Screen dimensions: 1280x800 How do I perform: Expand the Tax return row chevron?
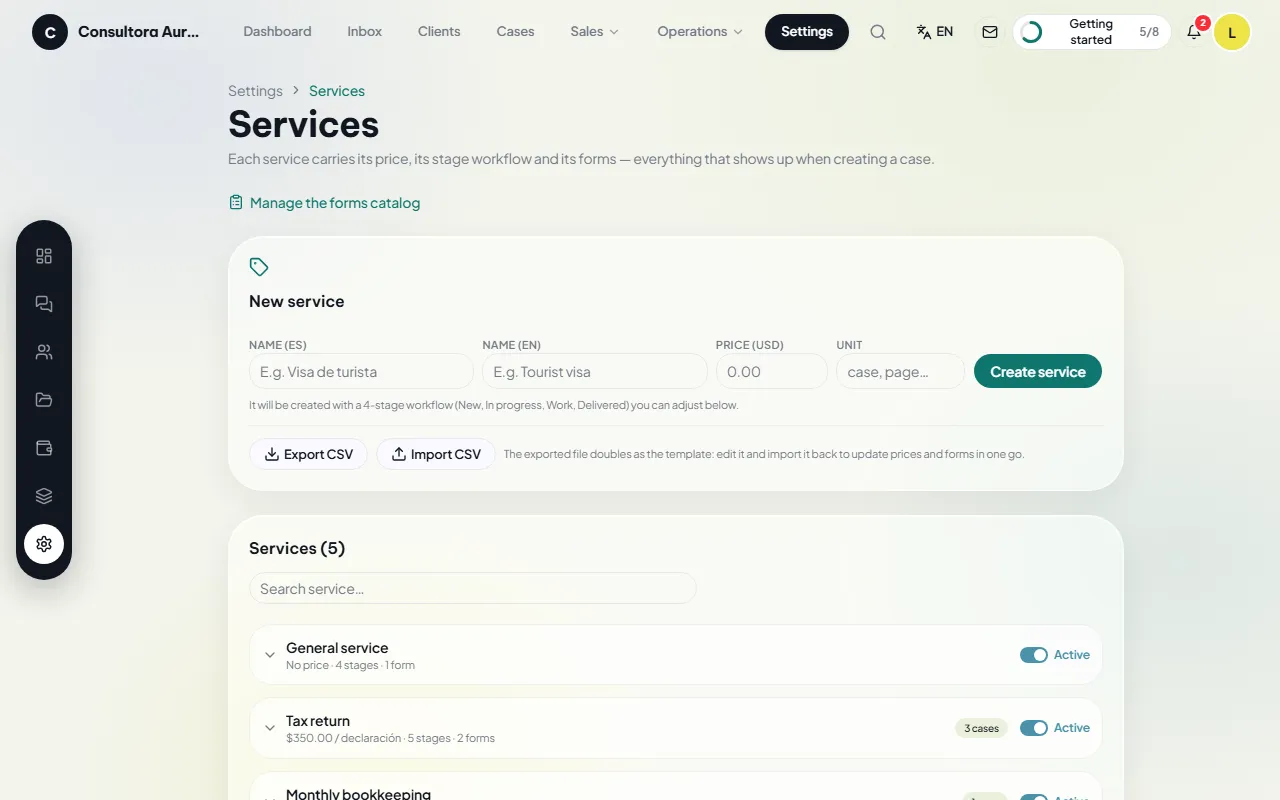(x=270, y=728)
